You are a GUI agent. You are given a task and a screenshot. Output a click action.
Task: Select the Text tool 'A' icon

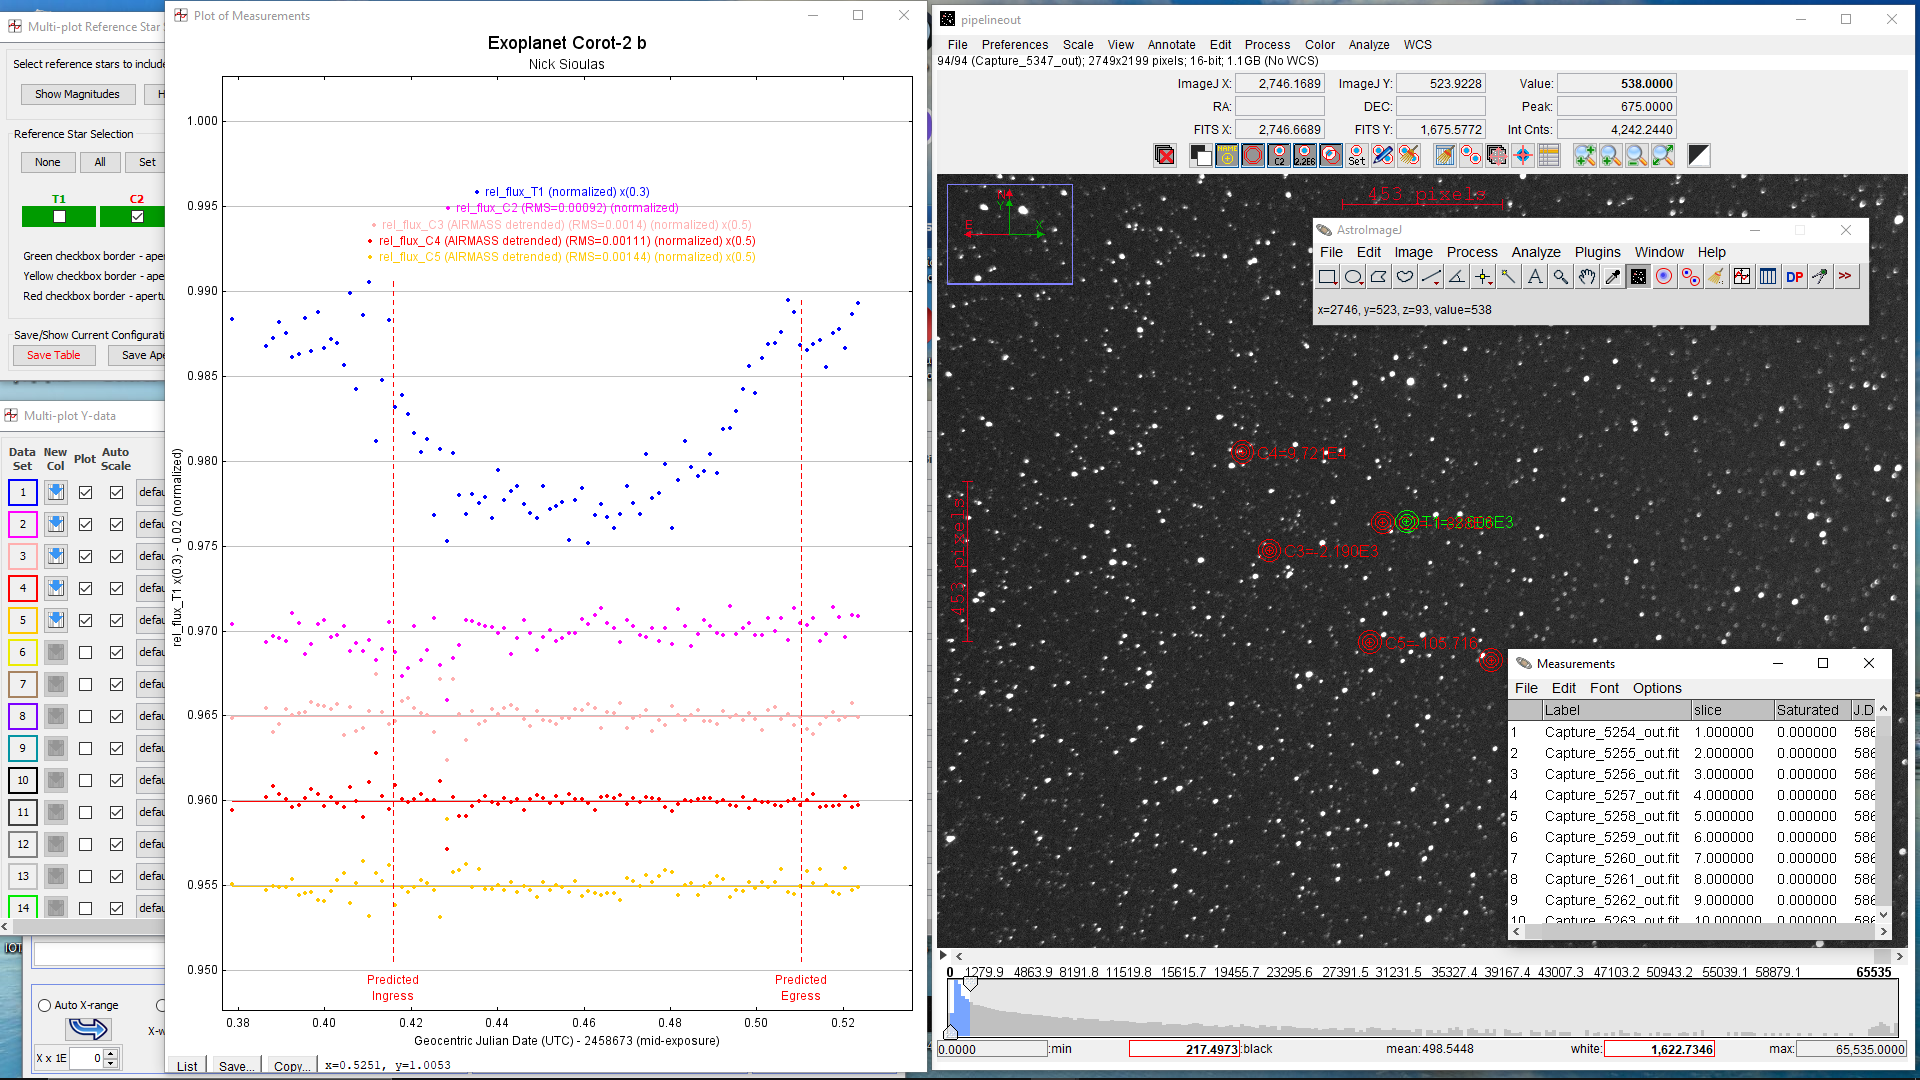(1535, 277)
